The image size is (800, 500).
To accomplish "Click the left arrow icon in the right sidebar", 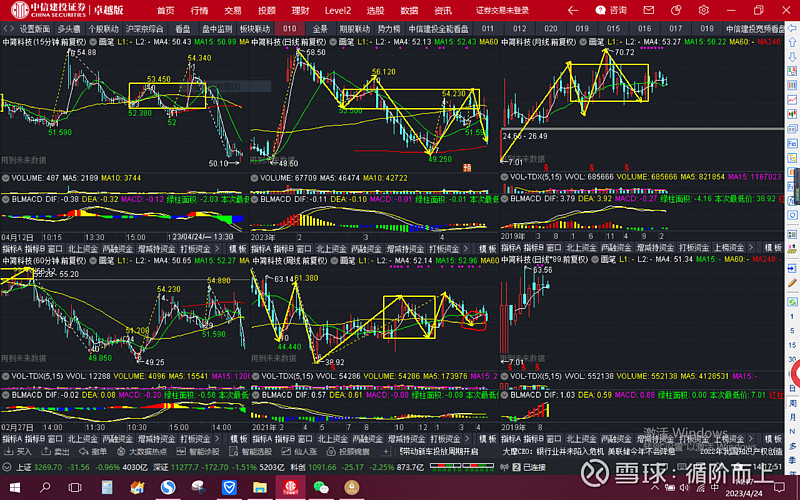I will point(792,29).
